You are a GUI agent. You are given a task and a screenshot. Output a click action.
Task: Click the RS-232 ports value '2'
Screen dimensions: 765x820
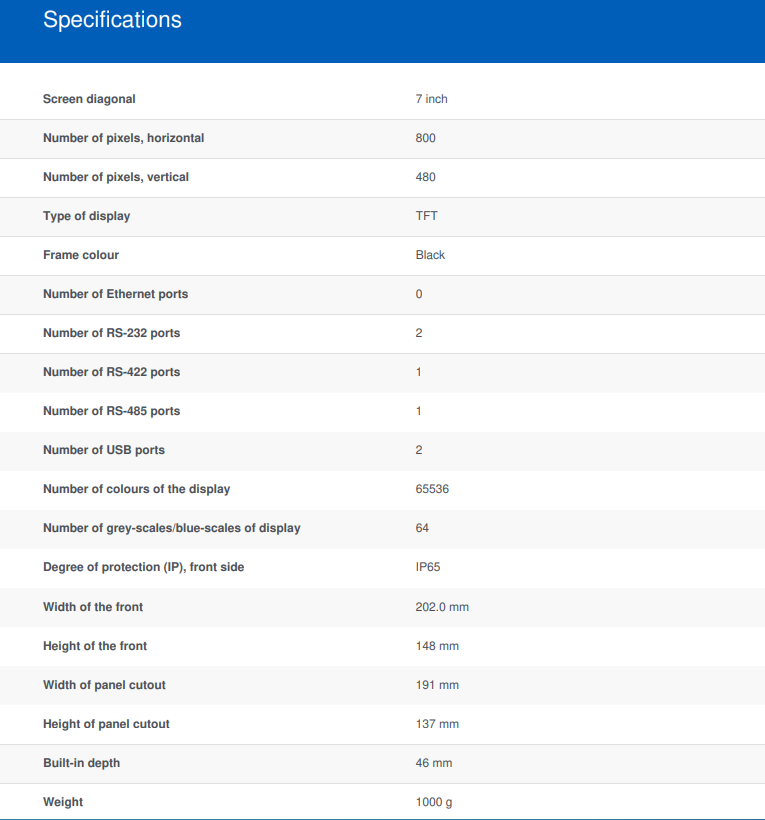click(419, 333)
